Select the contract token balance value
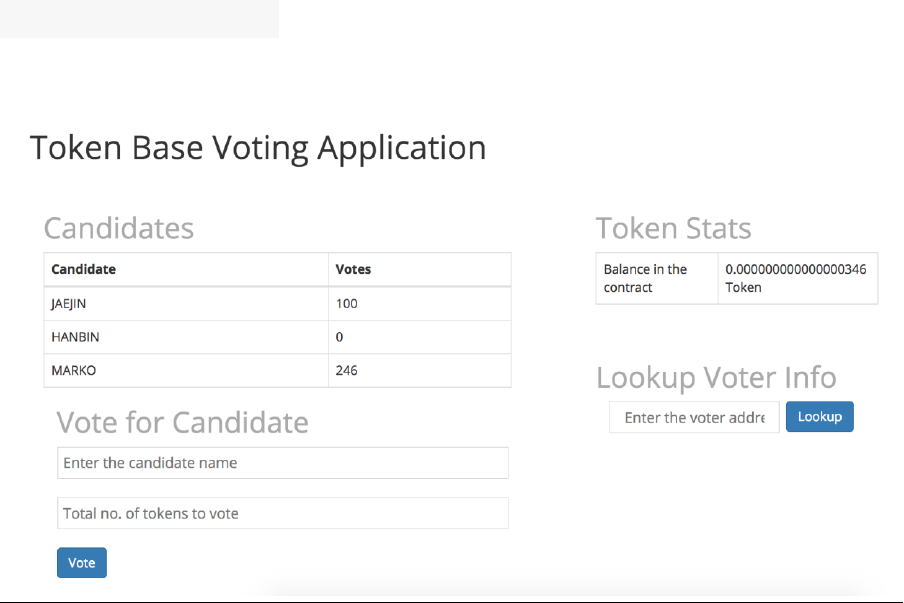The width and height of the screenshot is (904, 603). coord(795,278)
